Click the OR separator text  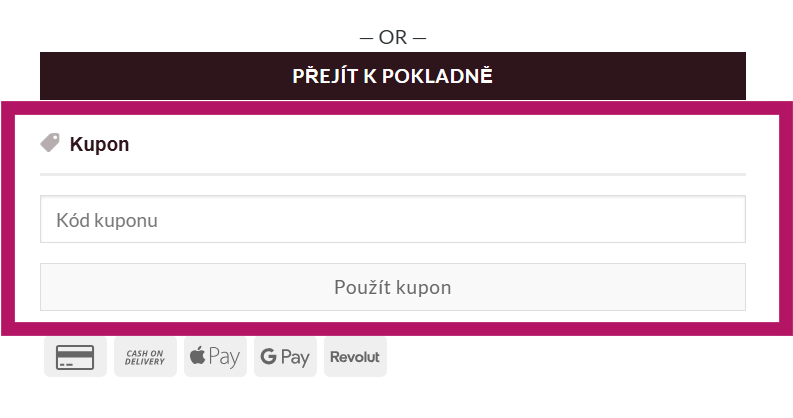click(392, 38)
